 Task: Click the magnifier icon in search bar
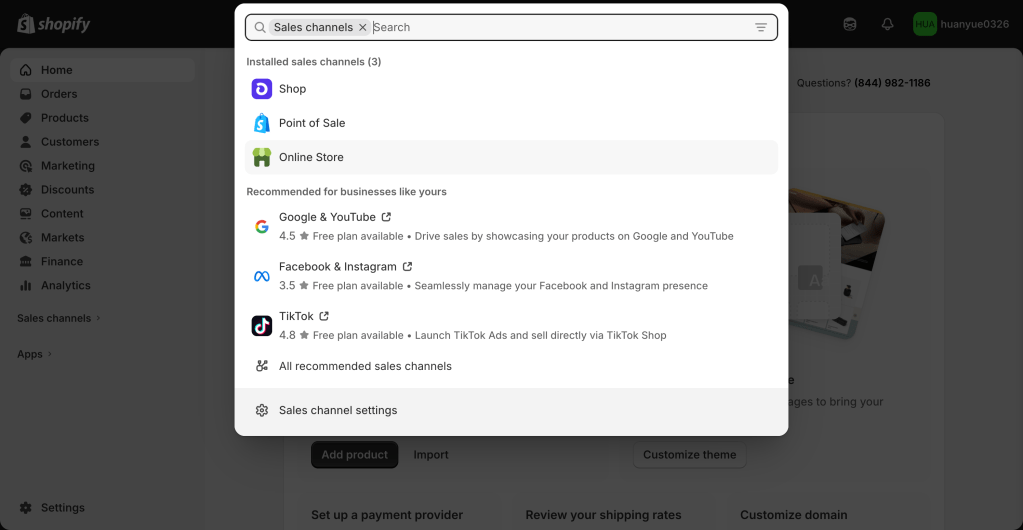coord(260,27)
